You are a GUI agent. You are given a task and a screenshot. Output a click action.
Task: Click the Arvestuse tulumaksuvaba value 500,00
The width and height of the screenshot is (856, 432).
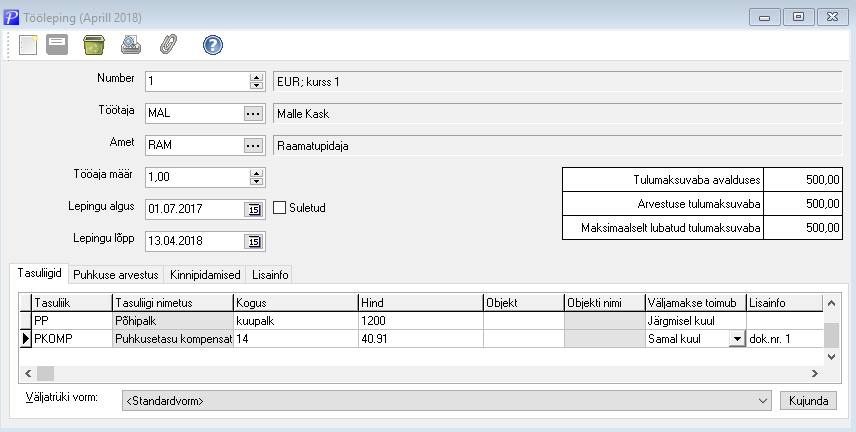802,204
